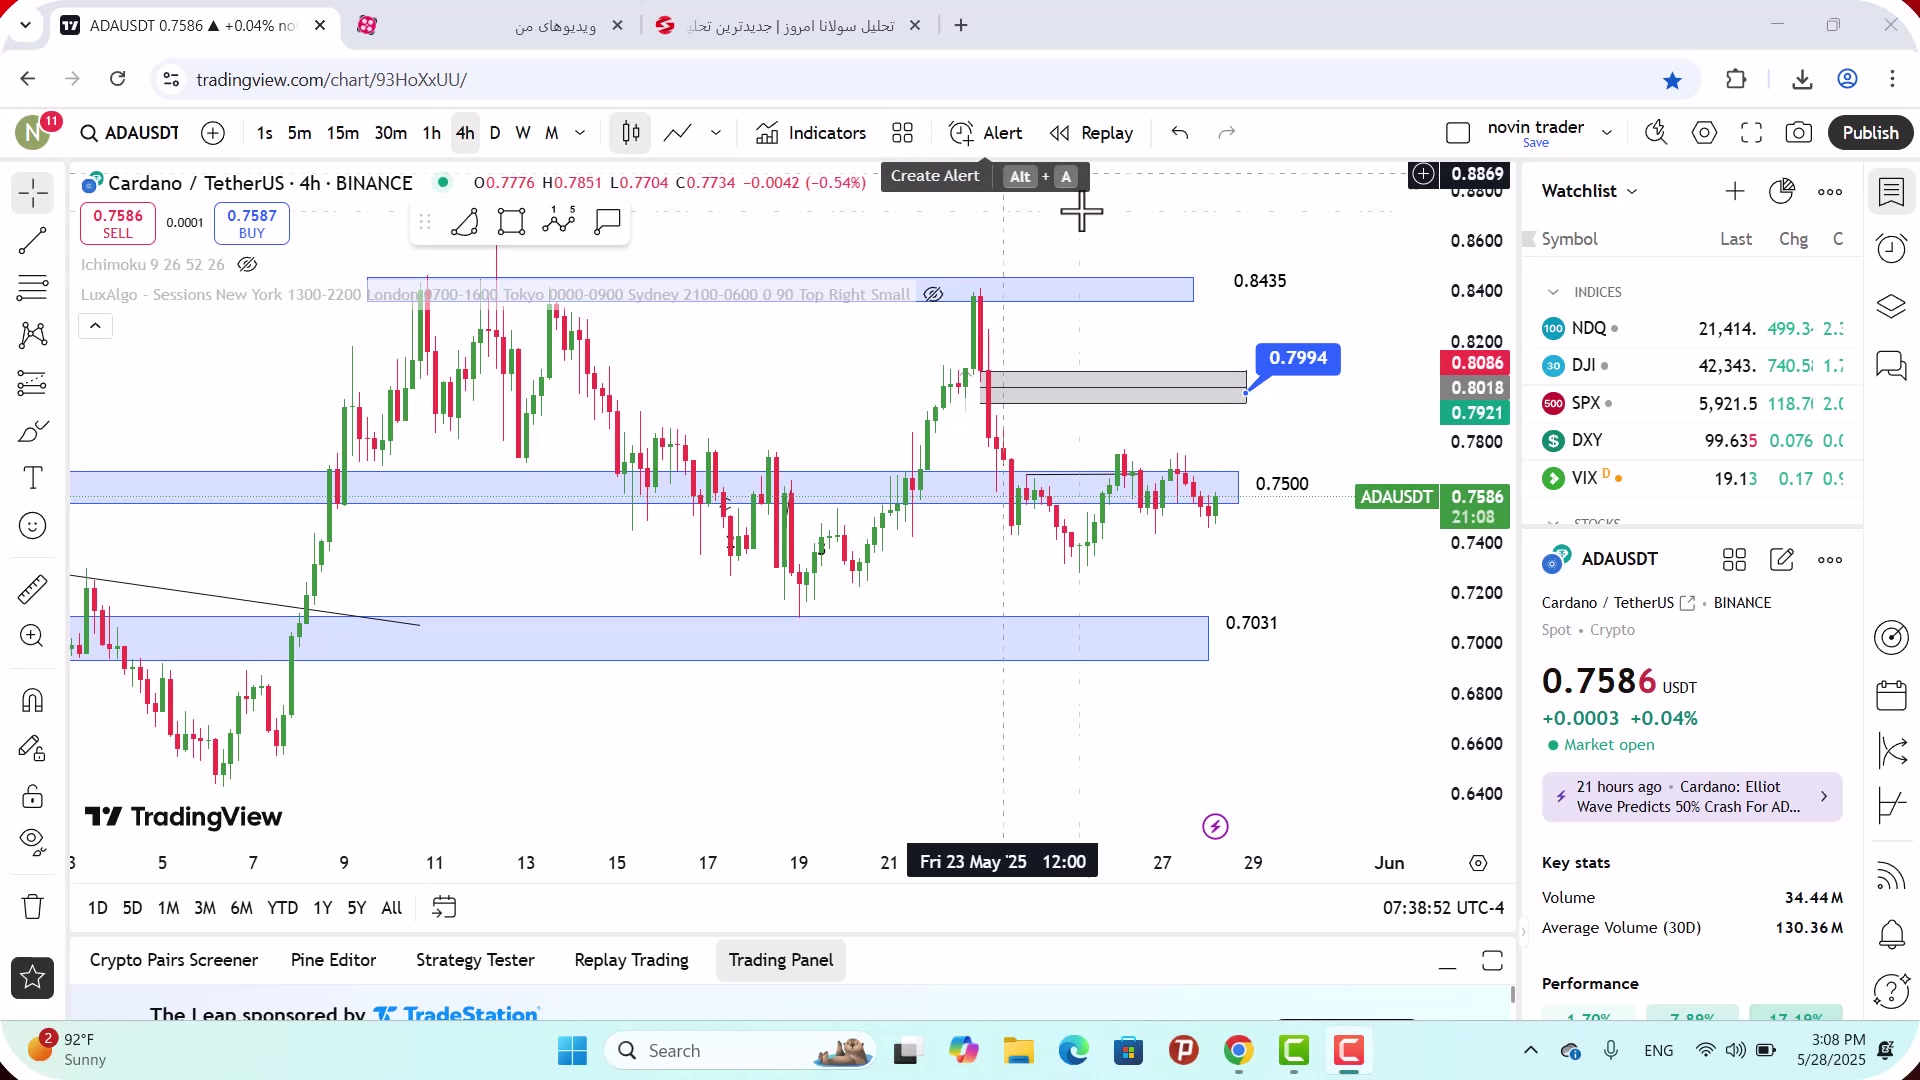Screen dimensions: 1920x1080
Task: Open the Pine Editor tab
Action: (x=333, y=960)
